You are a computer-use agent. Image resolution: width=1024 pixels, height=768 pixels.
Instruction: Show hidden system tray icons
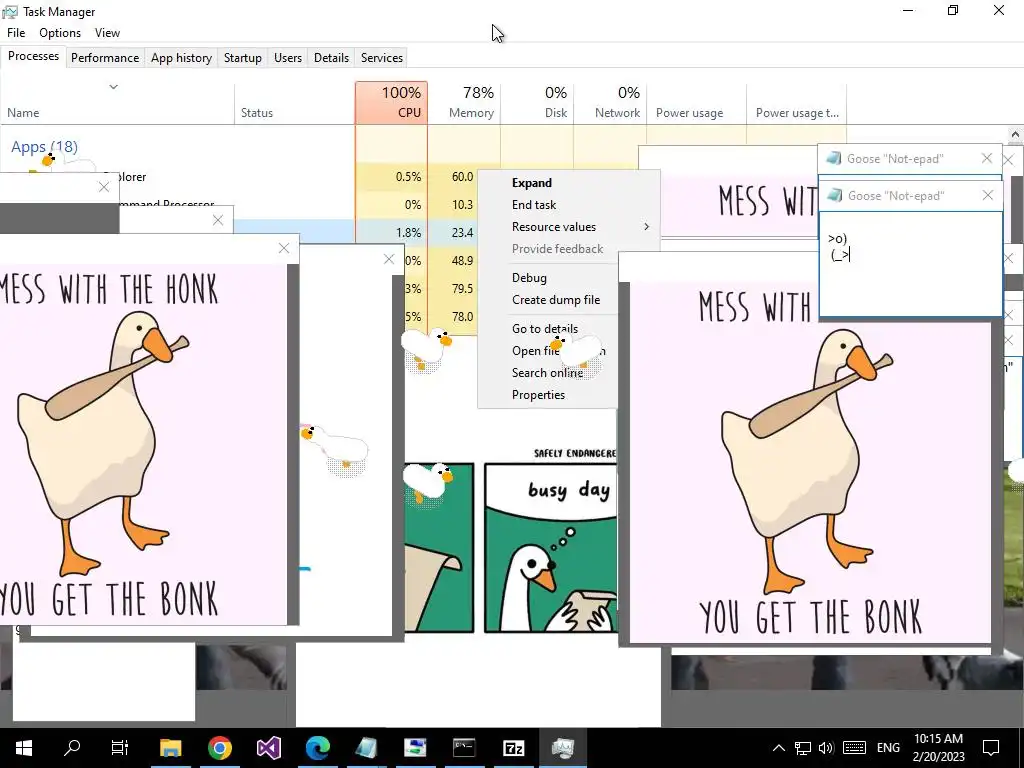point(778,748)
